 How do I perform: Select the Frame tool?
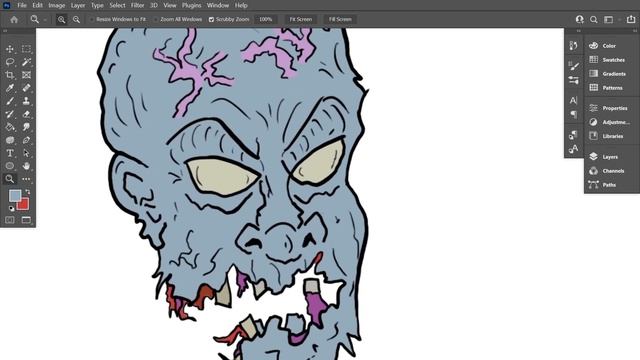(x=26, y=75)
